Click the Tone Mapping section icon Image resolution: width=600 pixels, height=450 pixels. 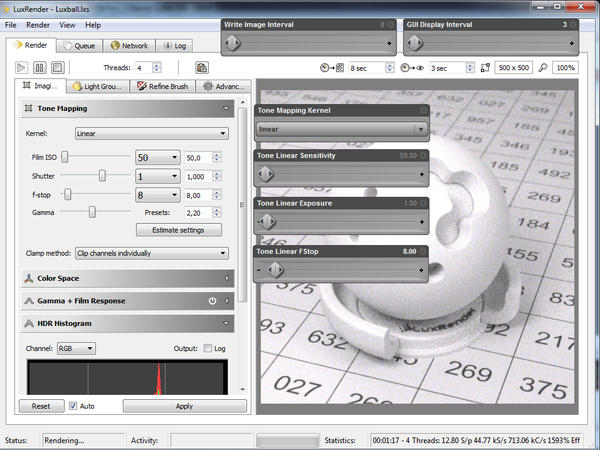pyautogui.click(x=28, y=108)
